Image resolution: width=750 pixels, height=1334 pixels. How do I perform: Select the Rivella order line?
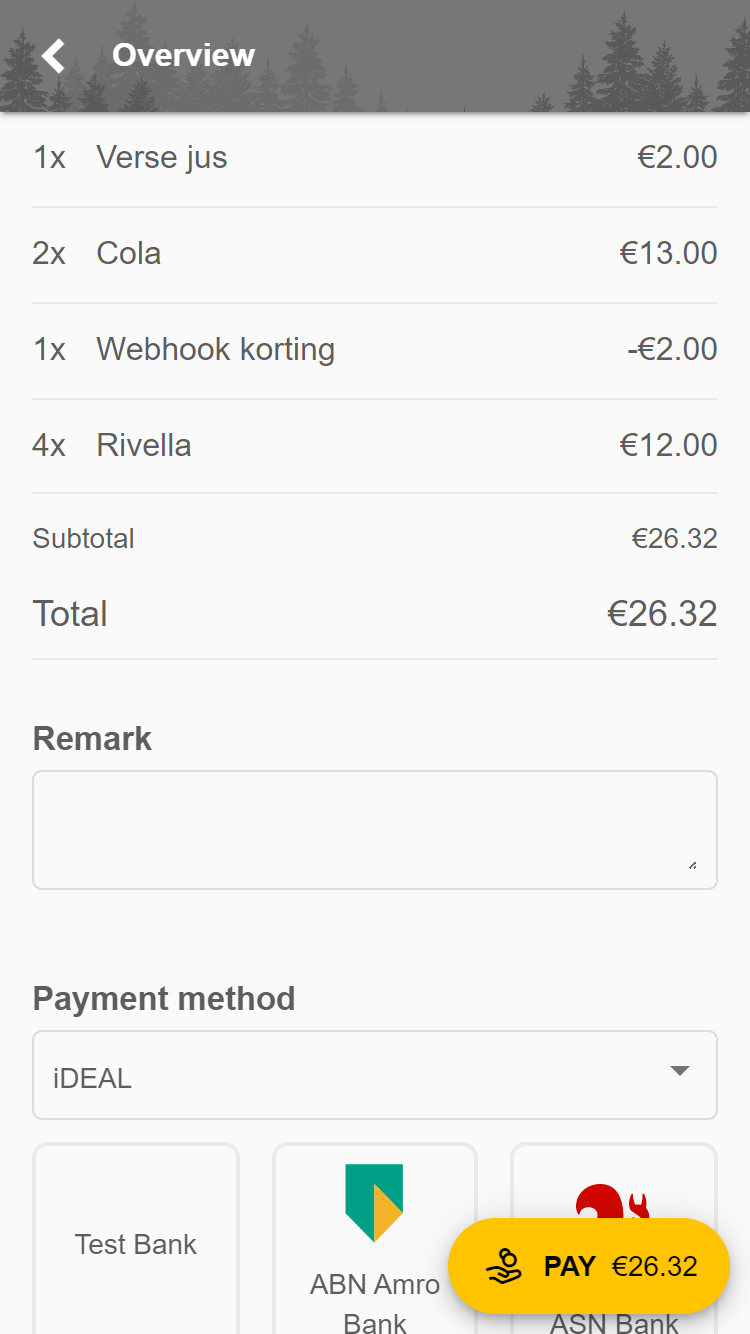pyautogui.click(x=375, y=446)
